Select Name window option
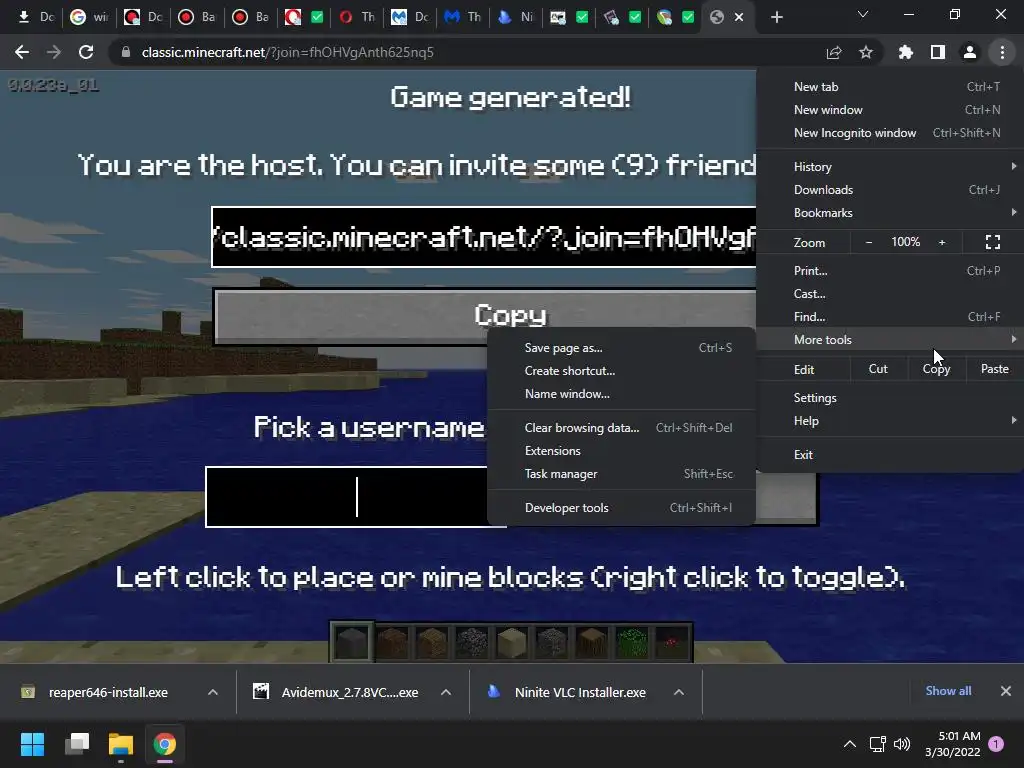1024x768 pixels. 622,394
